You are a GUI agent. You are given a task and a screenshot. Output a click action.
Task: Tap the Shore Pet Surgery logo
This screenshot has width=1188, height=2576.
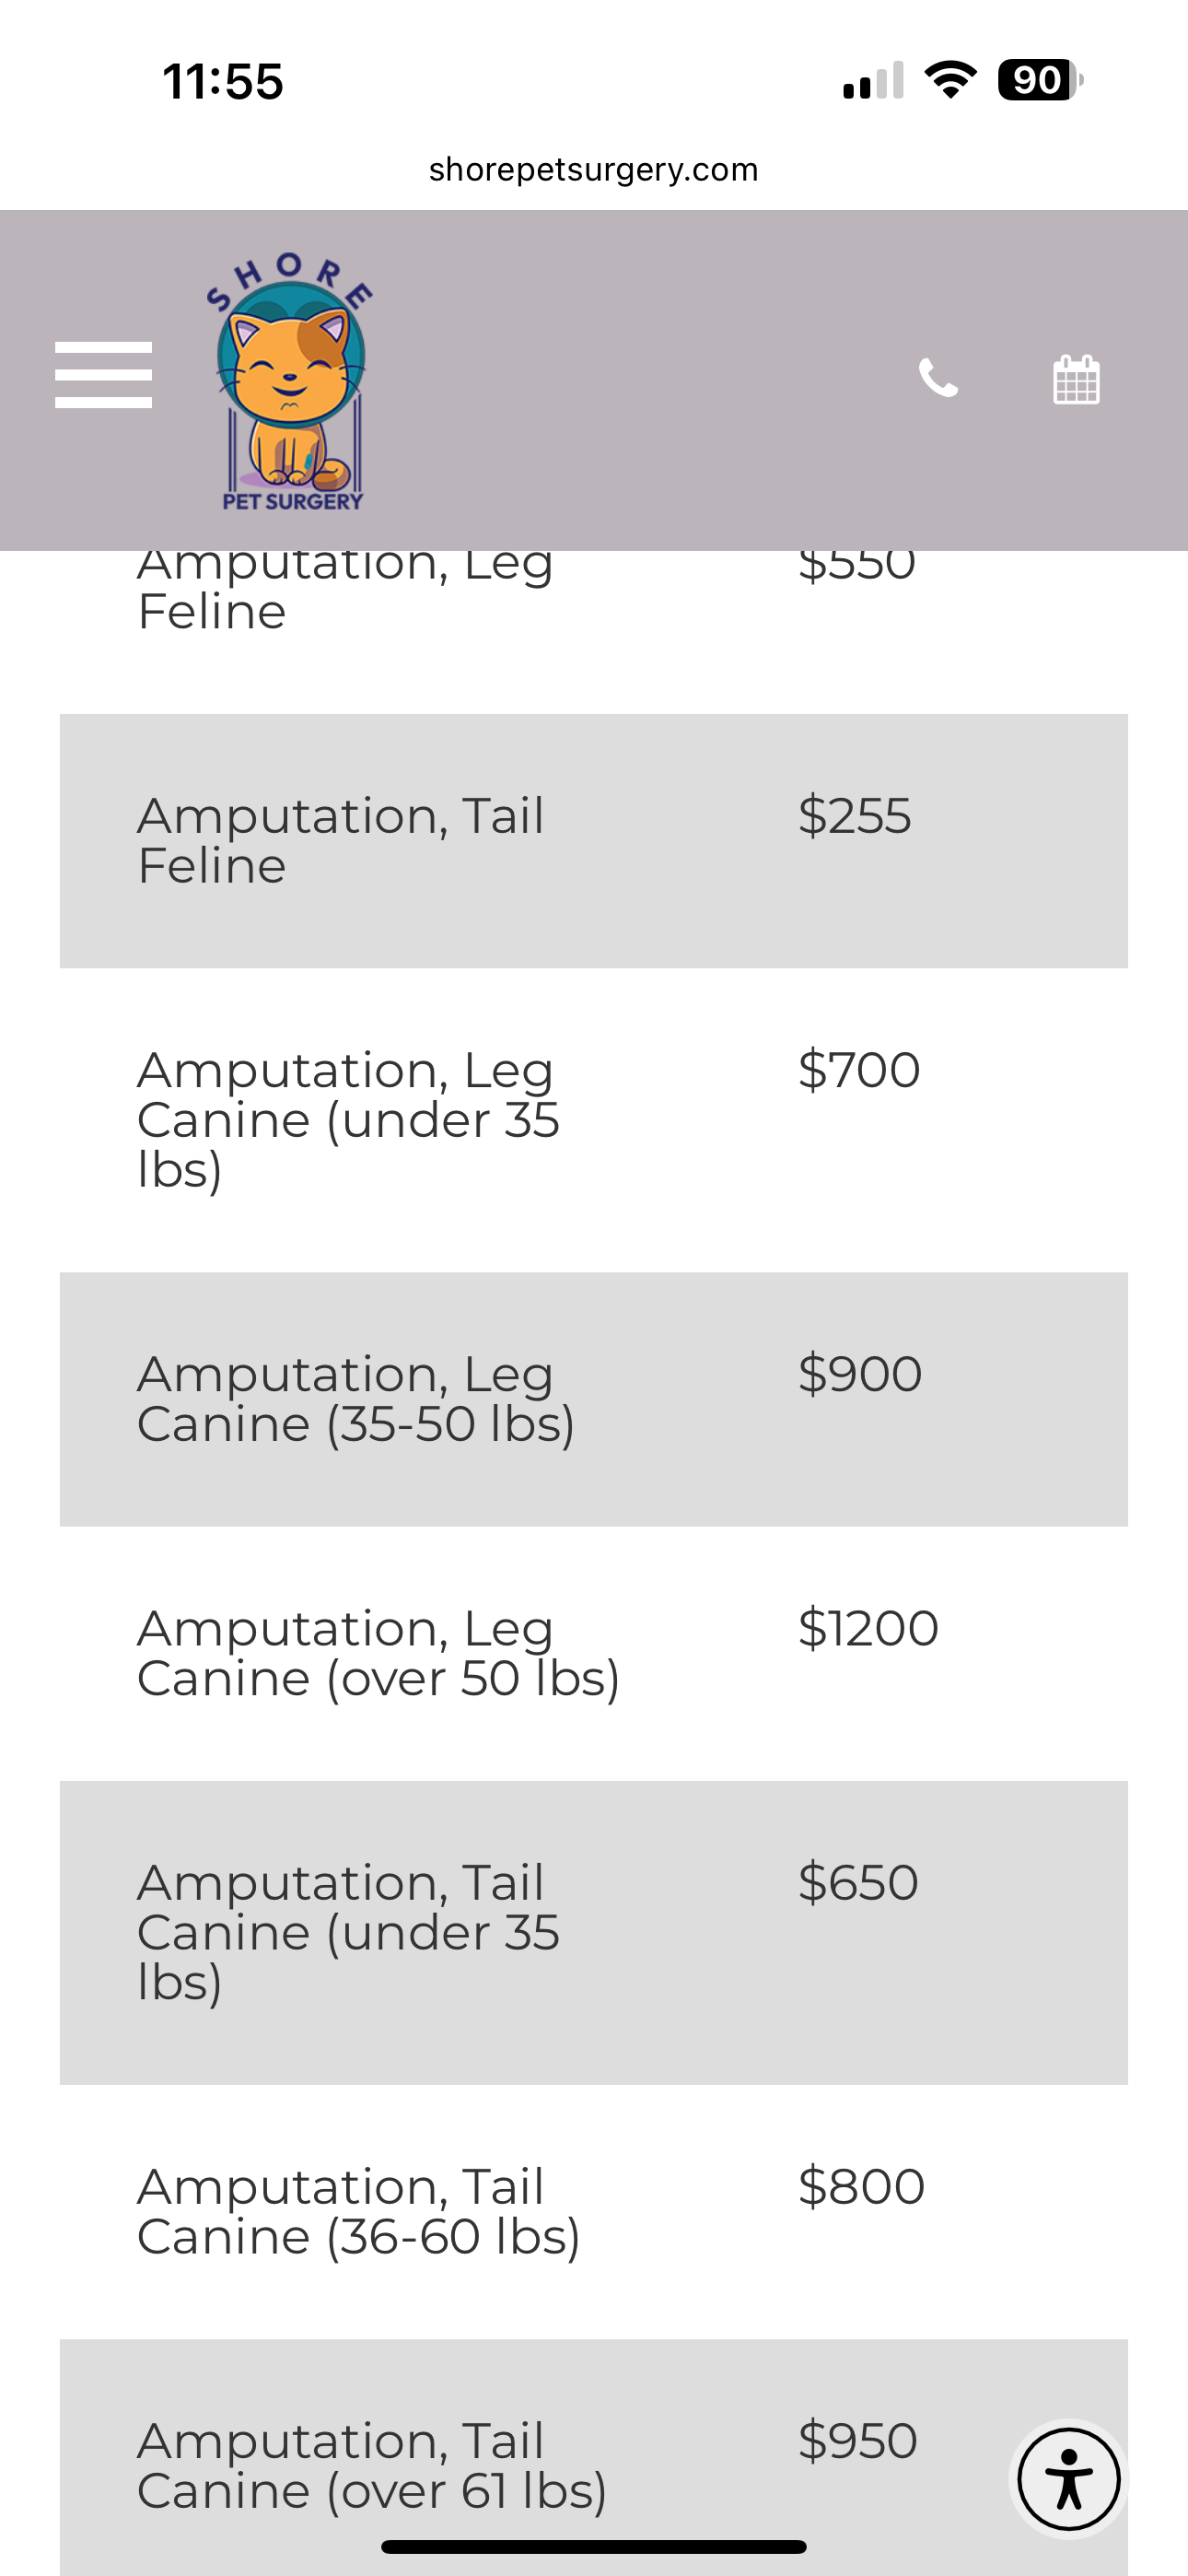point(291,381)
